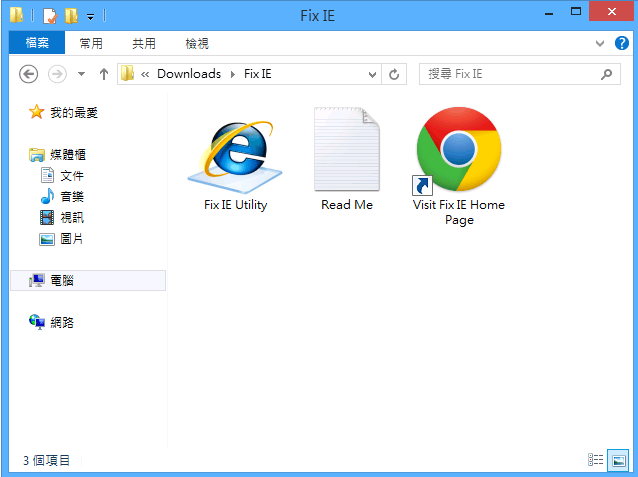This screenshot has width=638, height=477.
Task: Go back with the Back arrow button
Action: coord(28,74)
